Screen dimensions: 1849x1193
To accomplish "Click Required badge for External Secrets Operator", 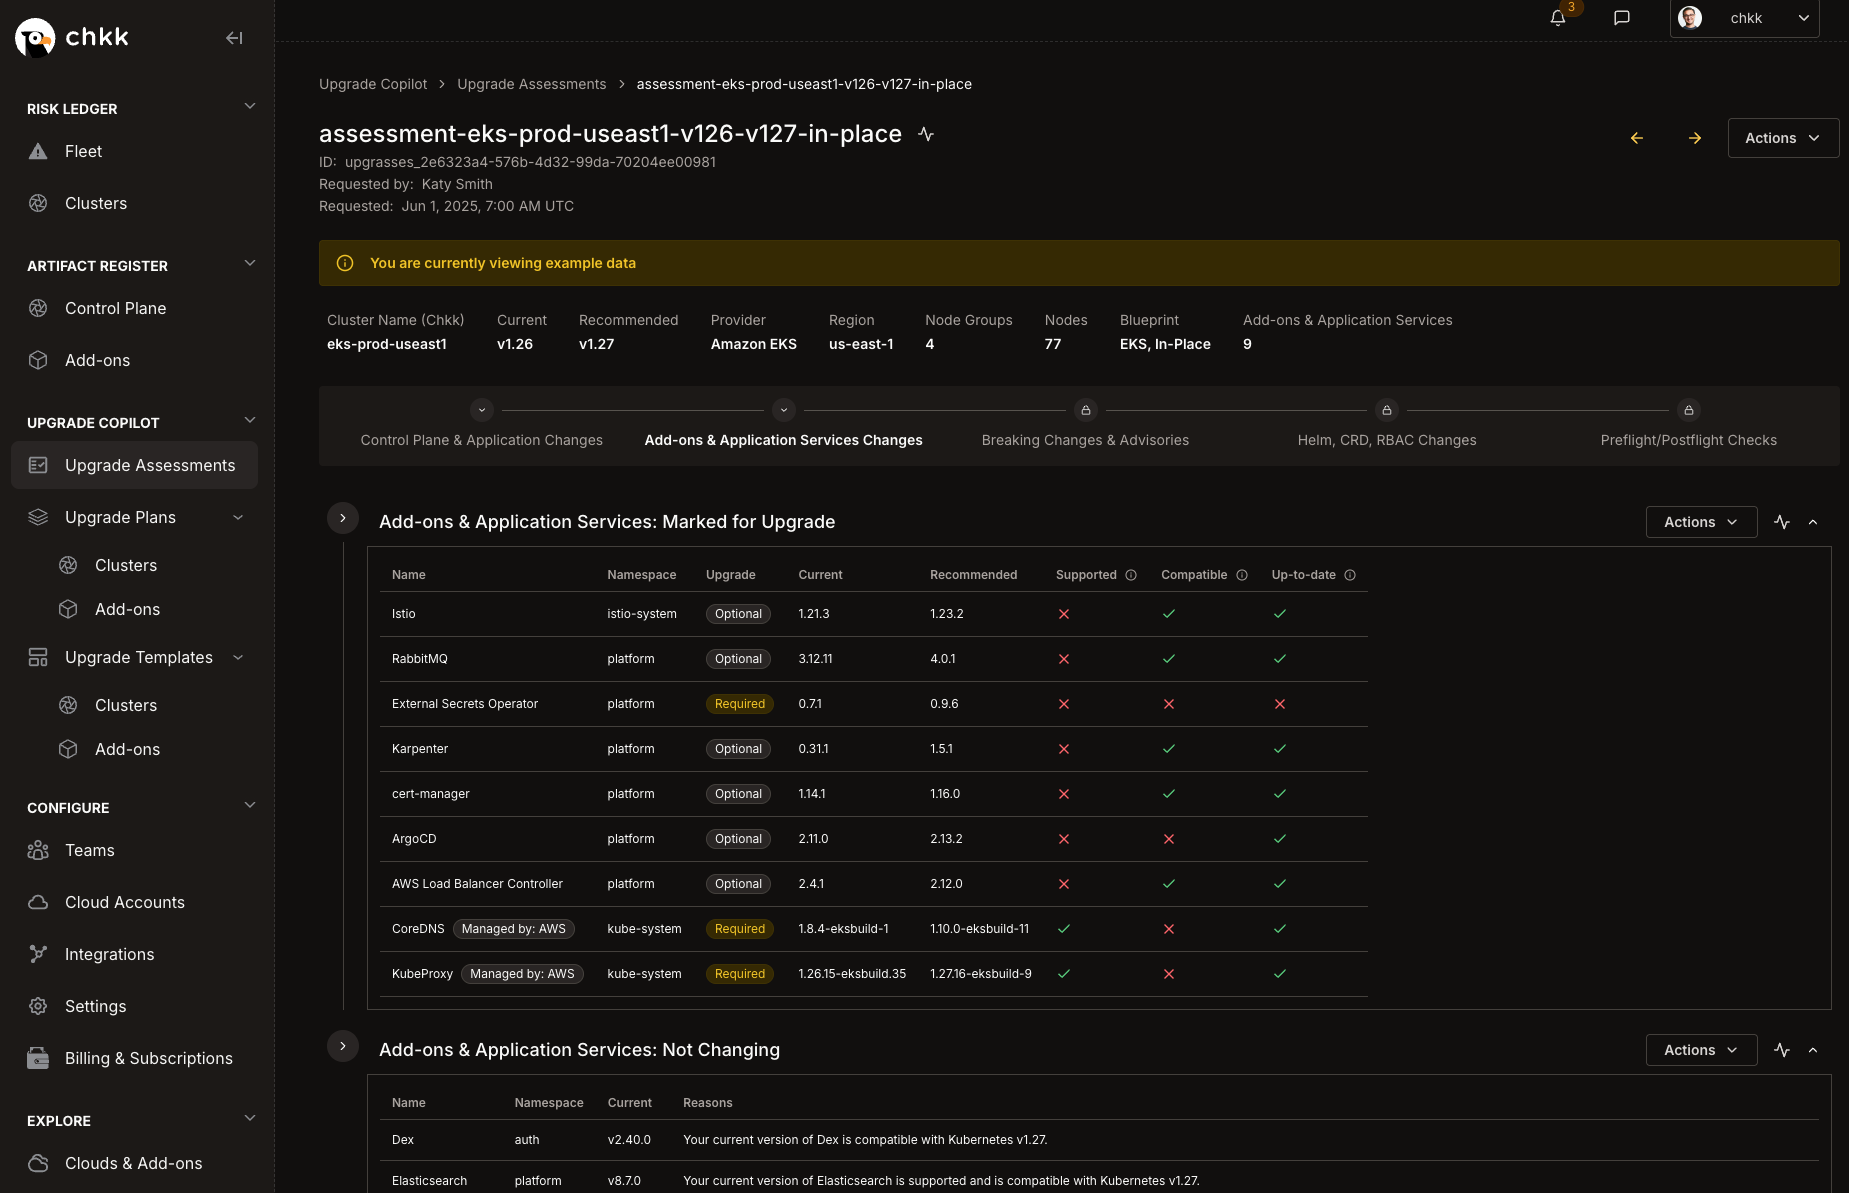I will tap(740, 704).
